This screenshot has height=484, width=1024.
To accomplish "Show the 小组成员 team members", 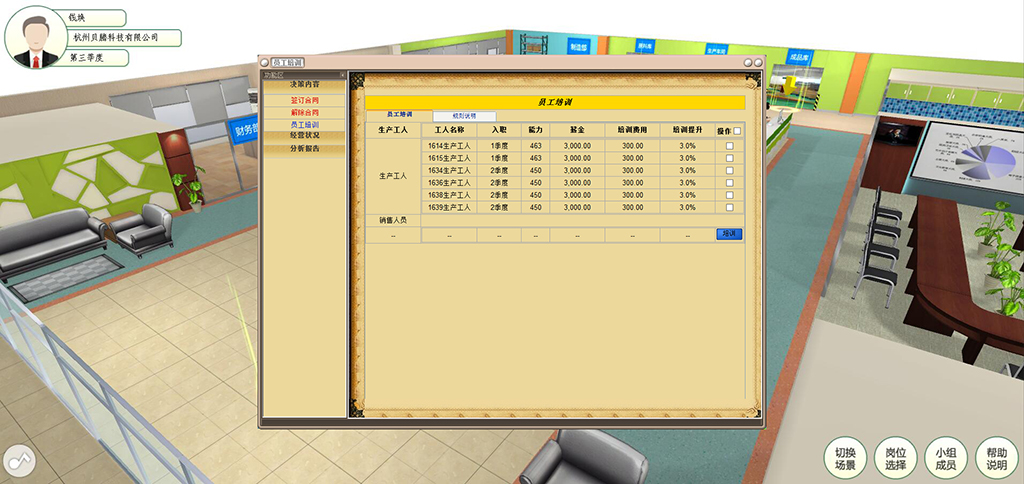I will (946, 459).
